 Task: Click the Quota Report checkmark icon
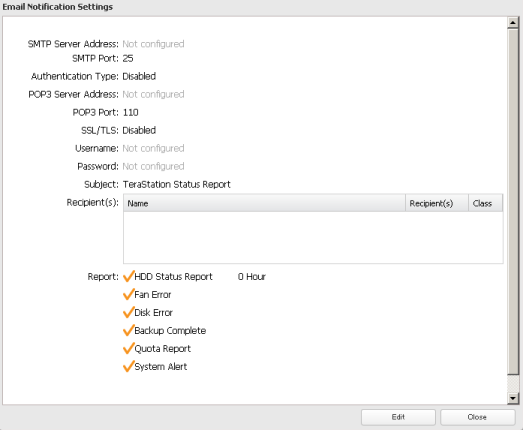click(128, 348)
